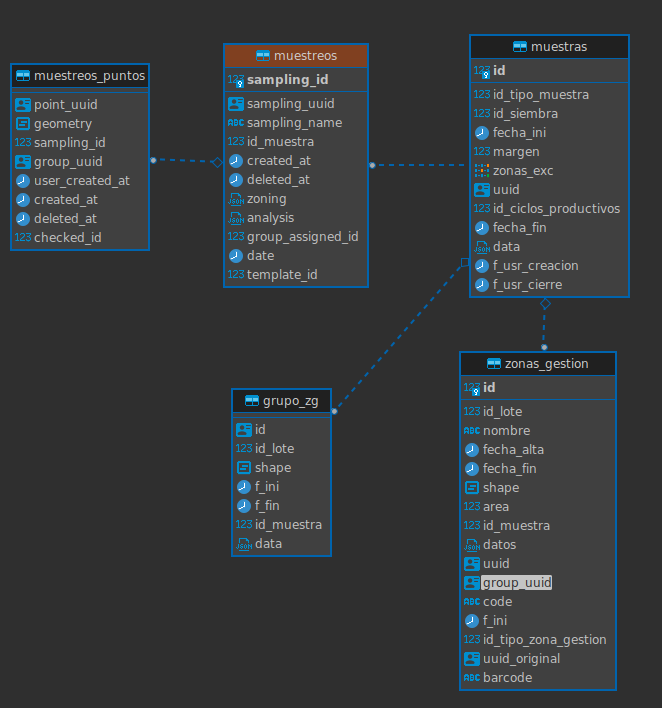The image size is (662, 708).
Task: Click the UUID icon next to point_uuid
Action: tap(23, 105)
